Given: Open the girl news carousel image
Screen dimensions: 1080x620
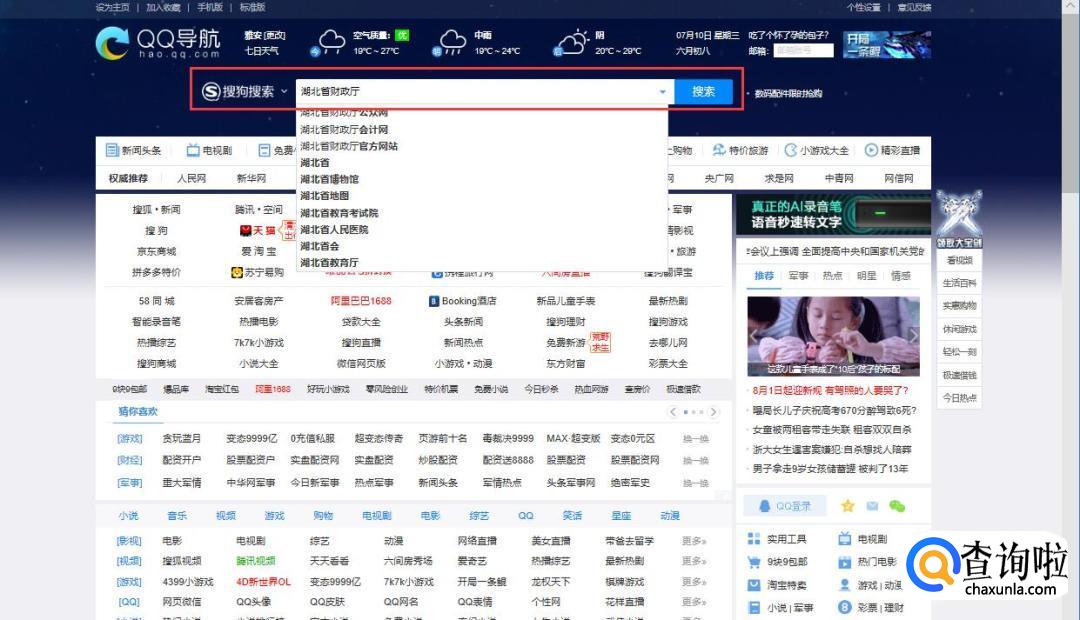Looking at the screenshot, I should [833, 336].
